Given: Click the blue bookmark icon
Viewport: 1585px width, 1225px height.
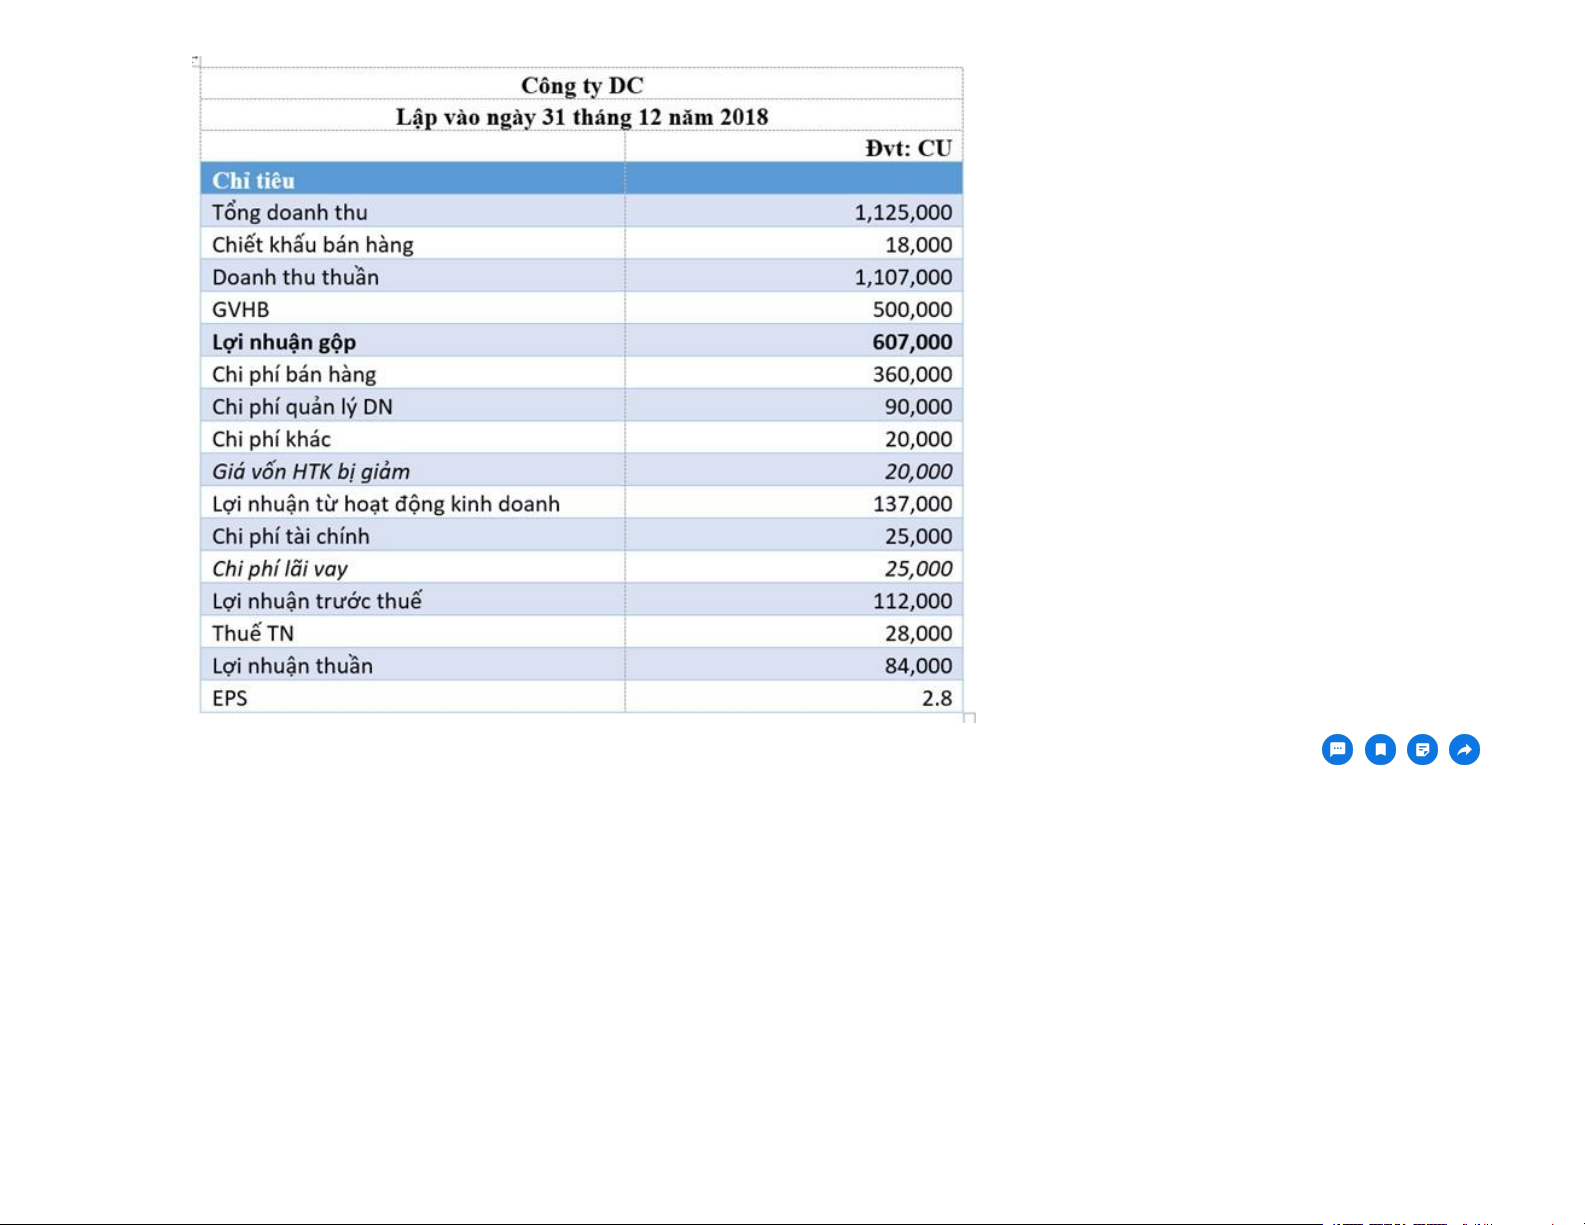Looking at the screenshot, I should point(1380,749).
